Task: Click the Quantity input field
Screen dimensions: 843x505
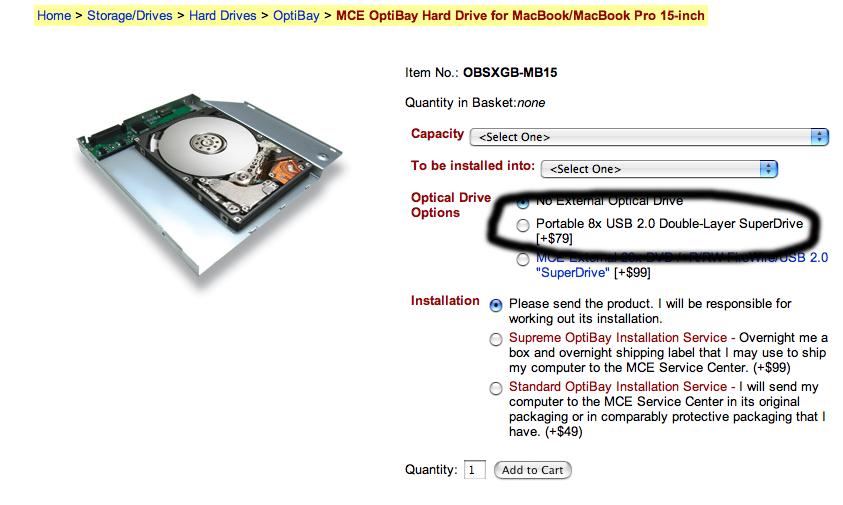Action: 475,470
